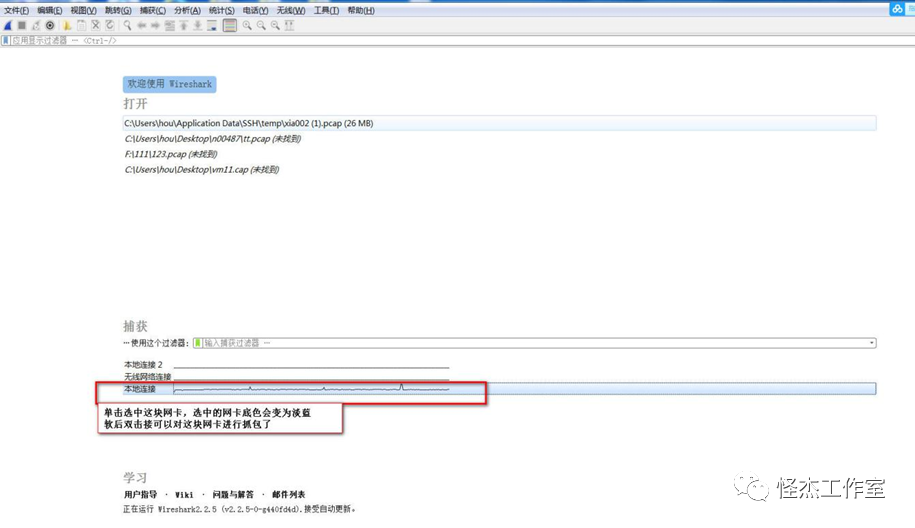Viewport: 915px width, 528px height.
Task: Open the 视图(V) menu
Action: 83,11
